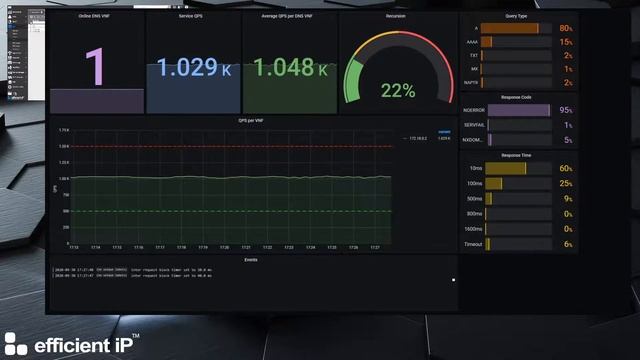Open the Service QPS panel title menu
Image resolution: width=640 pixels, height=360 pixels.
pos(190,16)
